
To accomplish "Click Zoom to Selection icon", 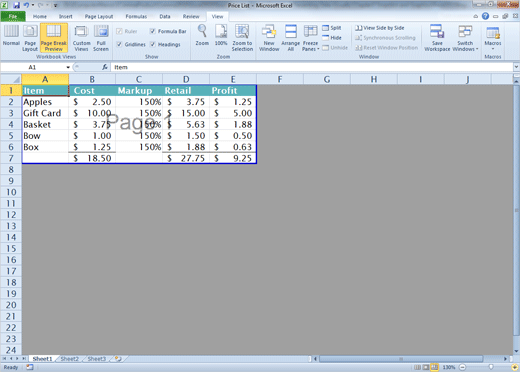I will pos(242,37).
